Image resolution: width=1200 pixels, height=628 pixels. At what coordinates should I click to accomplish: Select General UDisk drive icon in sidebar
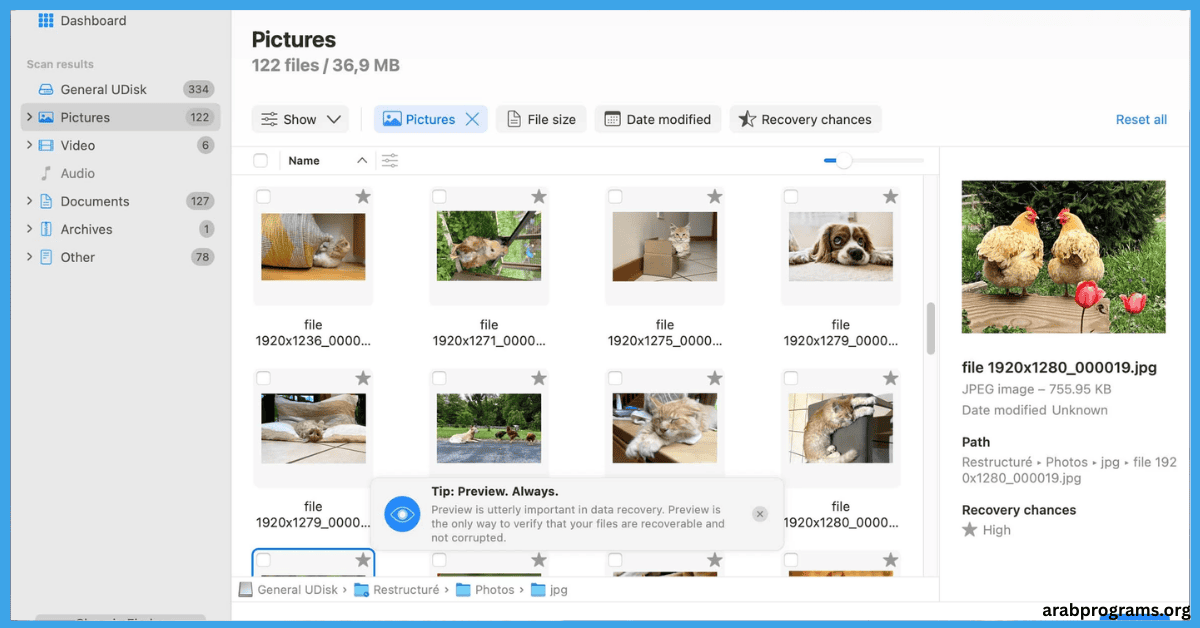45,89
